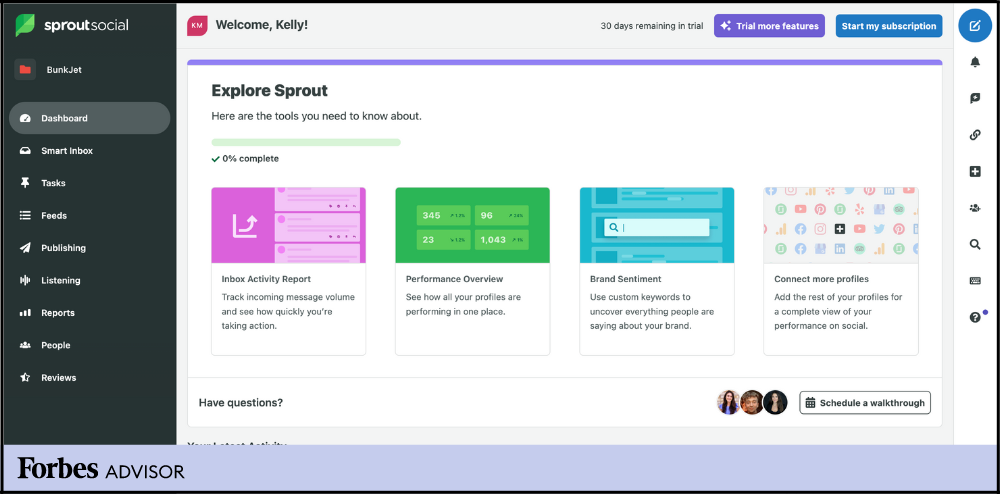Click the Trial more features button
This screenshot has height=494, width=1000.
[768, 26]
